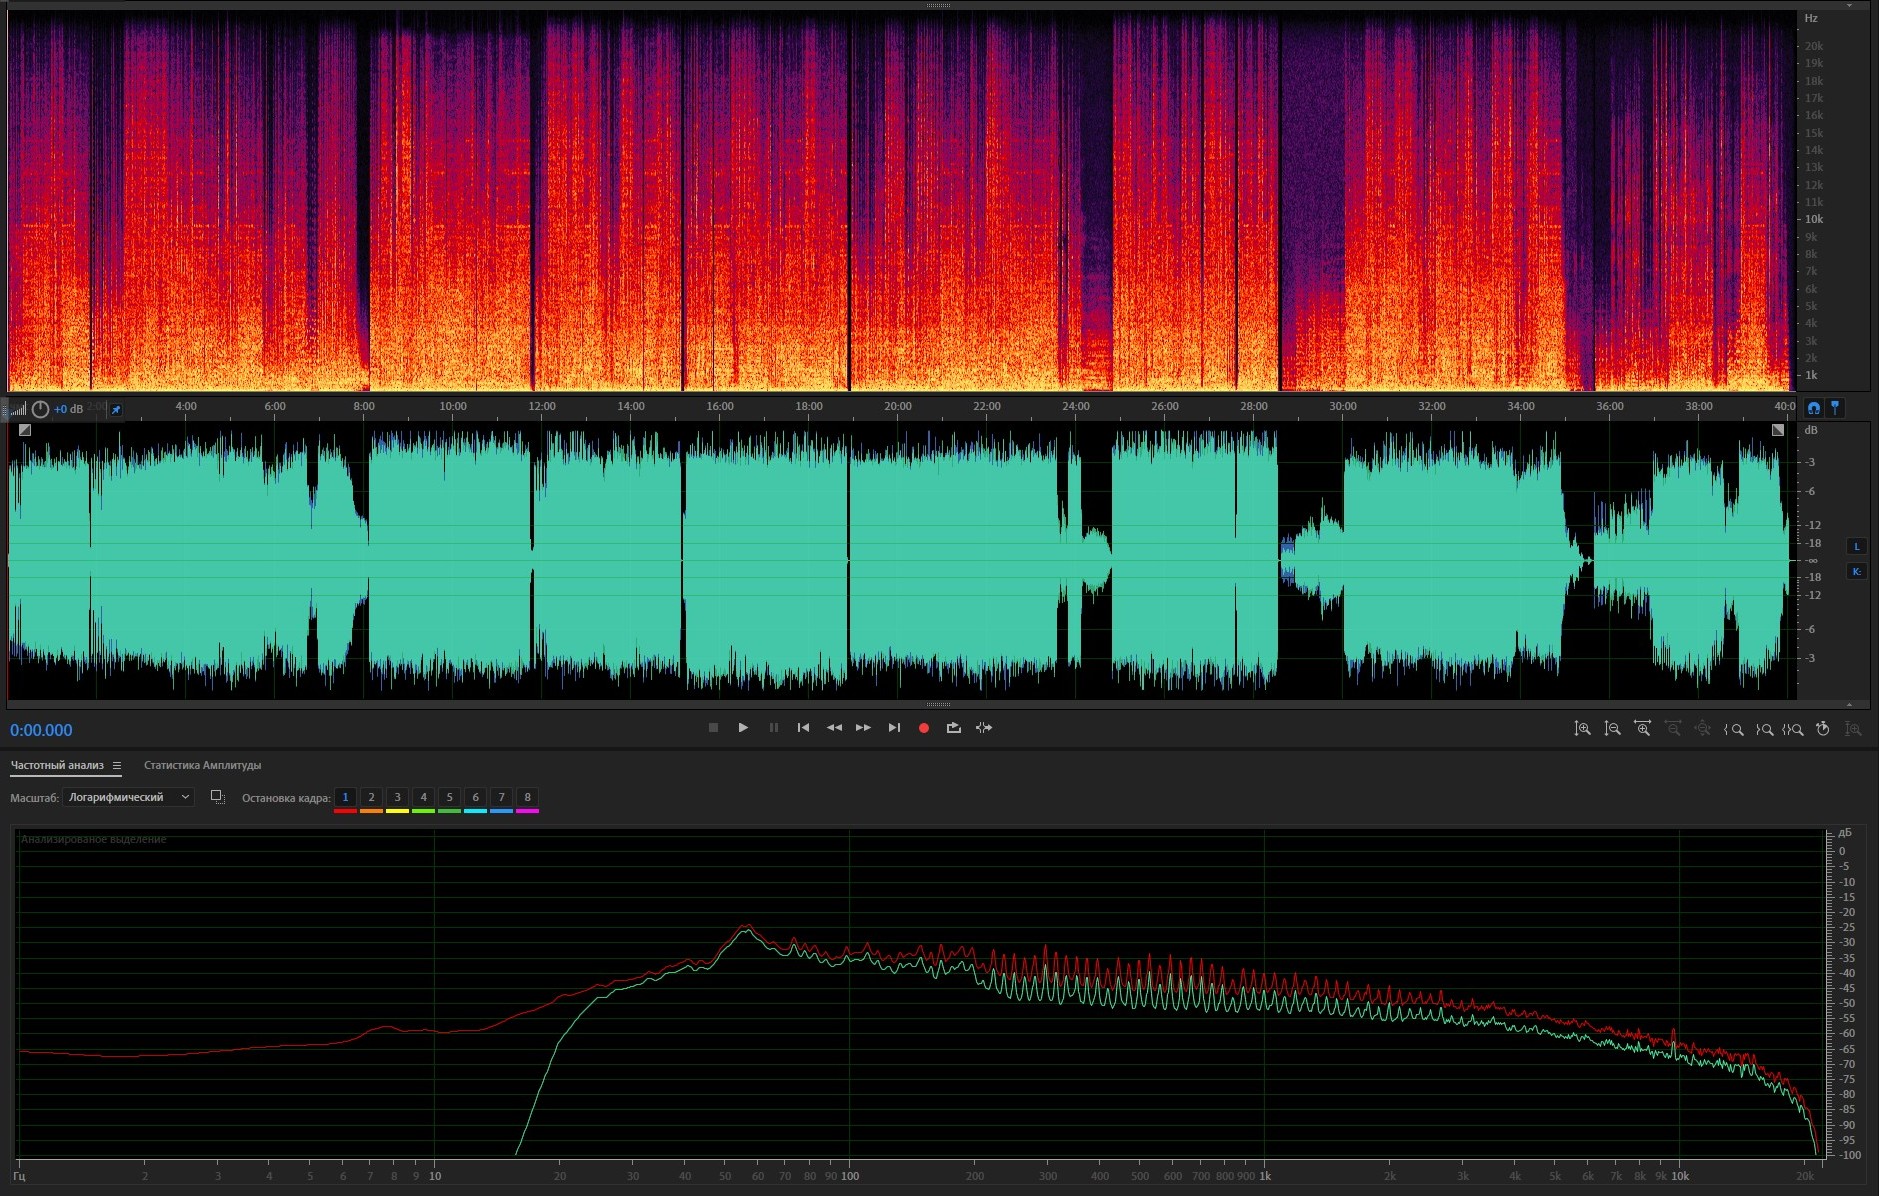Zoom out amplitude icon
This screenshot has width=1879, height=1196.
point(1612,729)
